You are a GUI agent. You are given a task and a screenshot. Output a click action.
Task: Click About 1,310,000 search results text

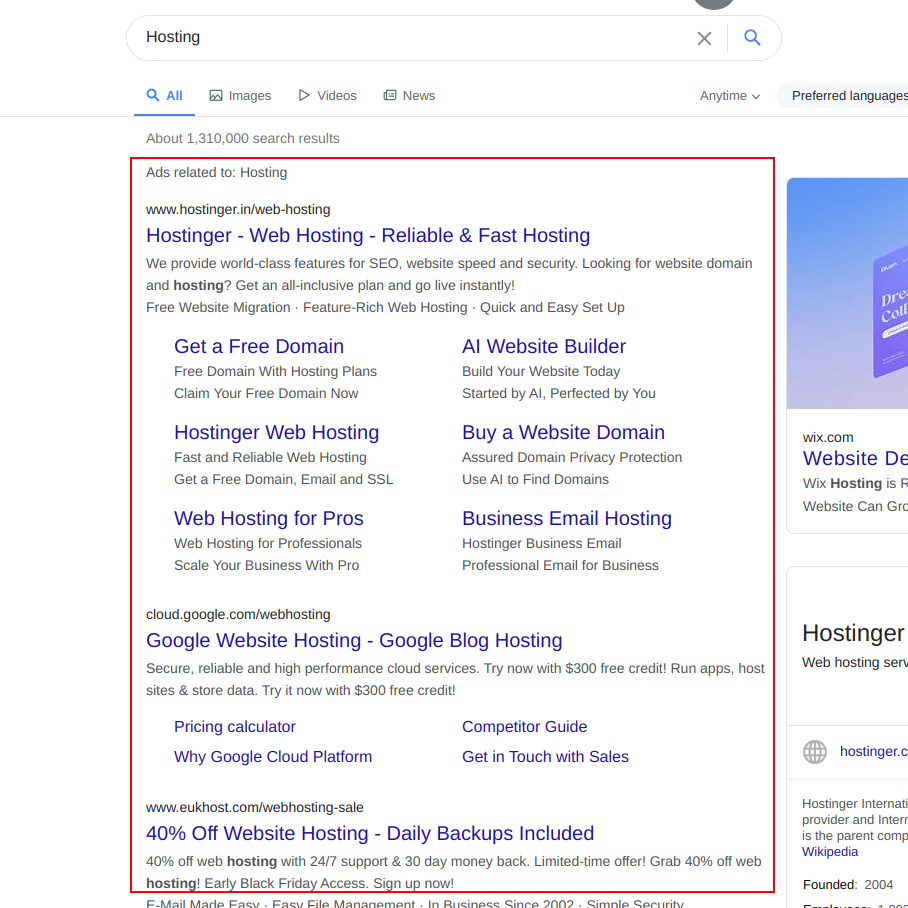pyautogui.click(x=243, y=138)
